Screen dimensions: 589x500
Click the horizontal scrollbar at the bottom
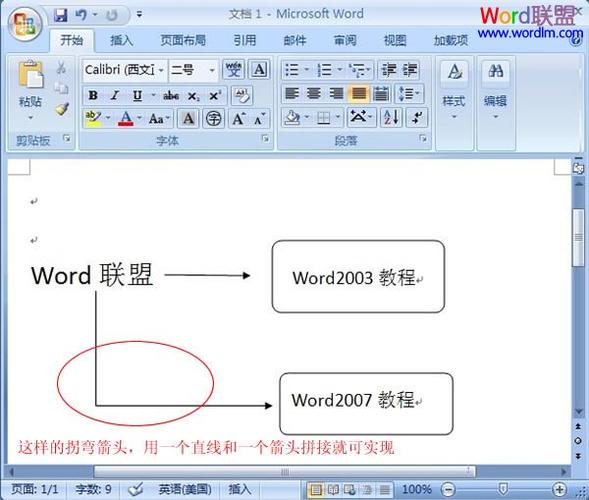point(285,471)
